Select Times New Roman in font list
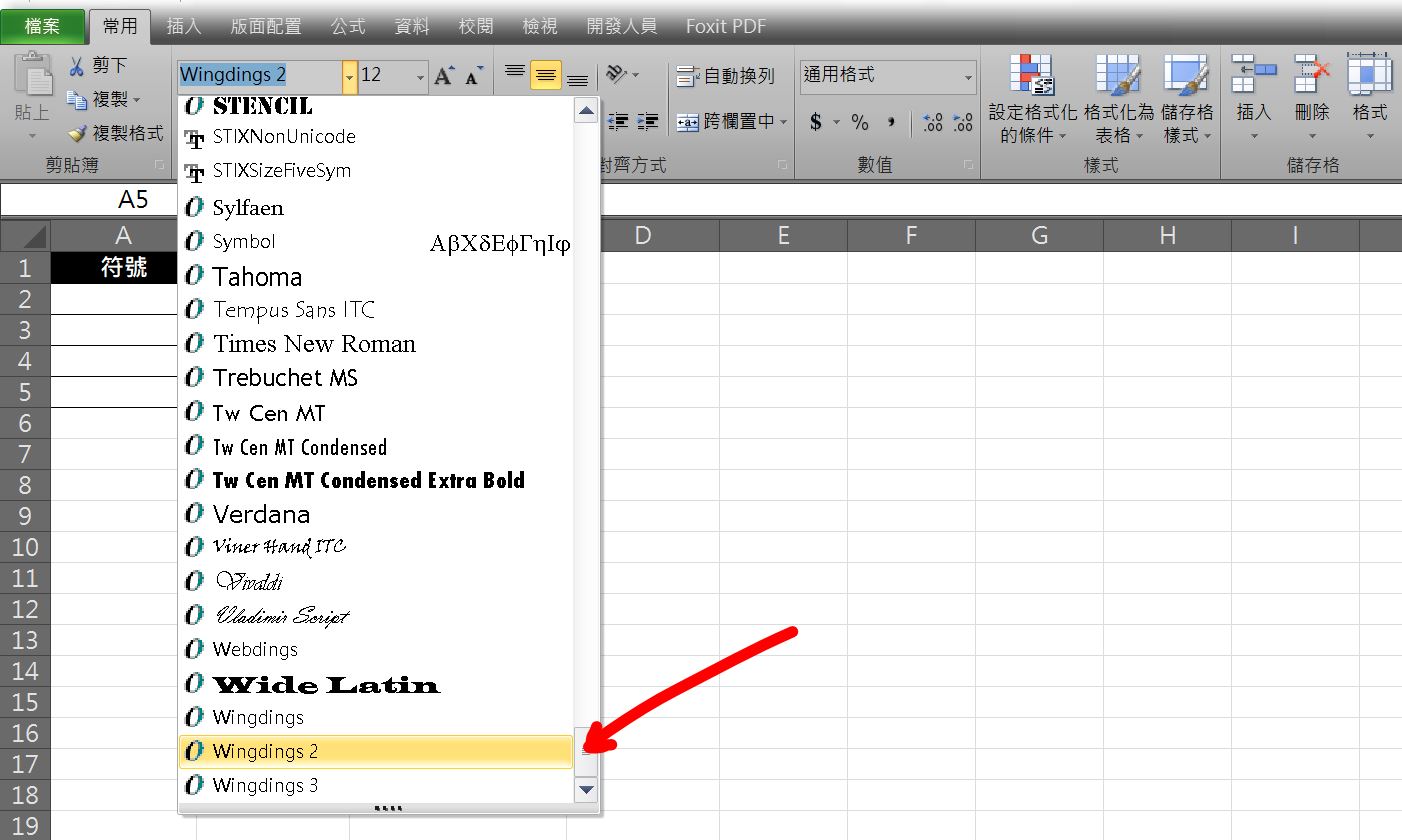 click(376, 344)
